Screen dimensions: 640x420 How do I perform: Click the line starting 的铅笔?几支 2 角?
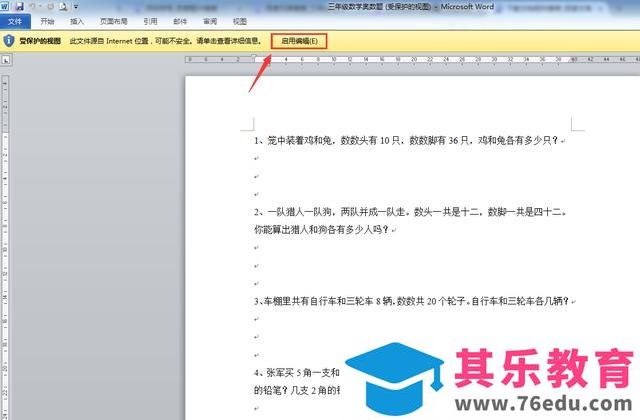pos(297,390)
